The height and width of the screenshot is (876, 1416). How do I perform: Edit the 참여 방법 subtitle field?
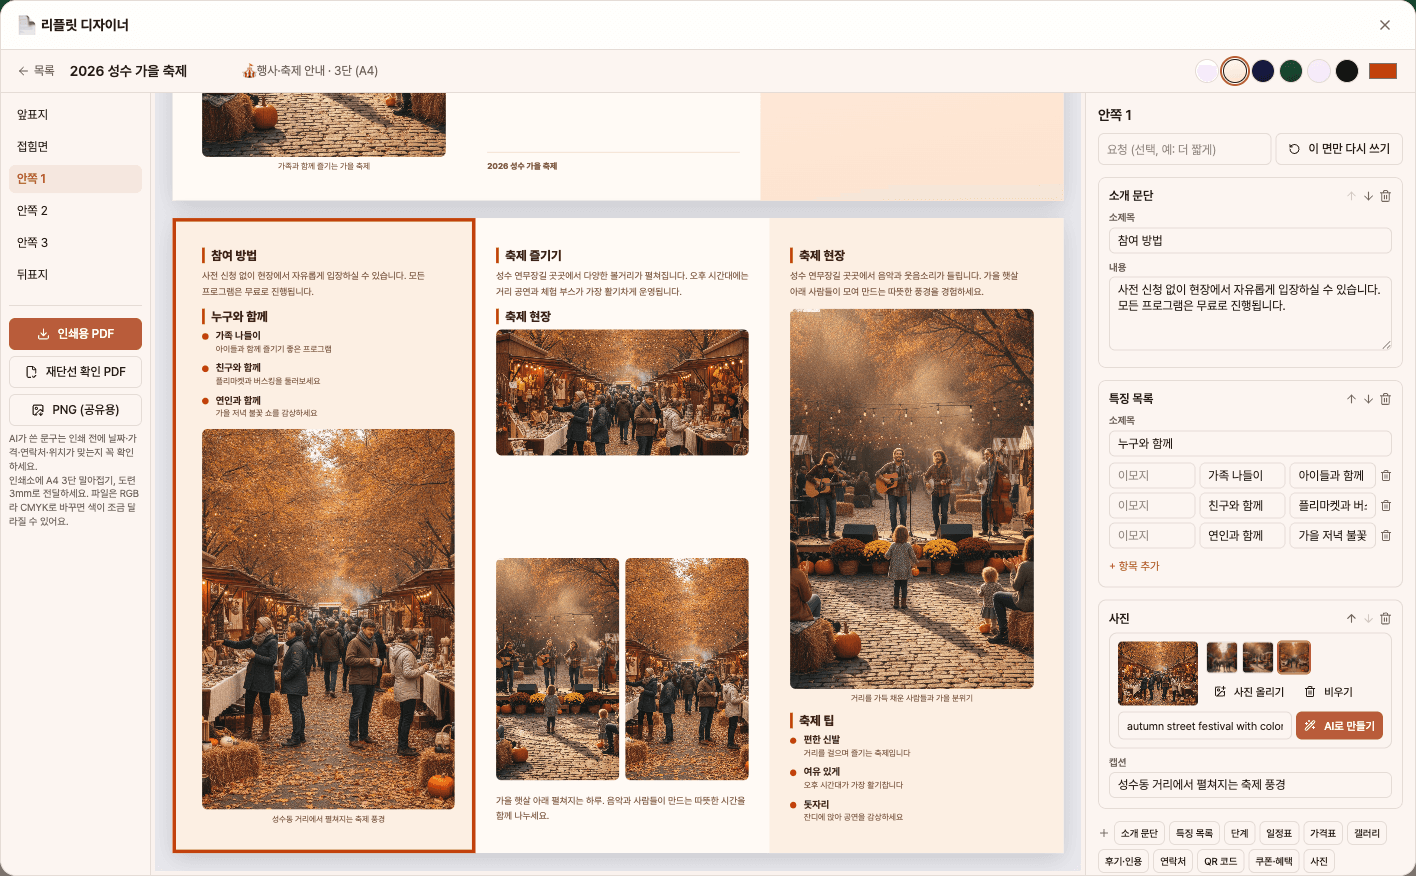point(1250,241)
